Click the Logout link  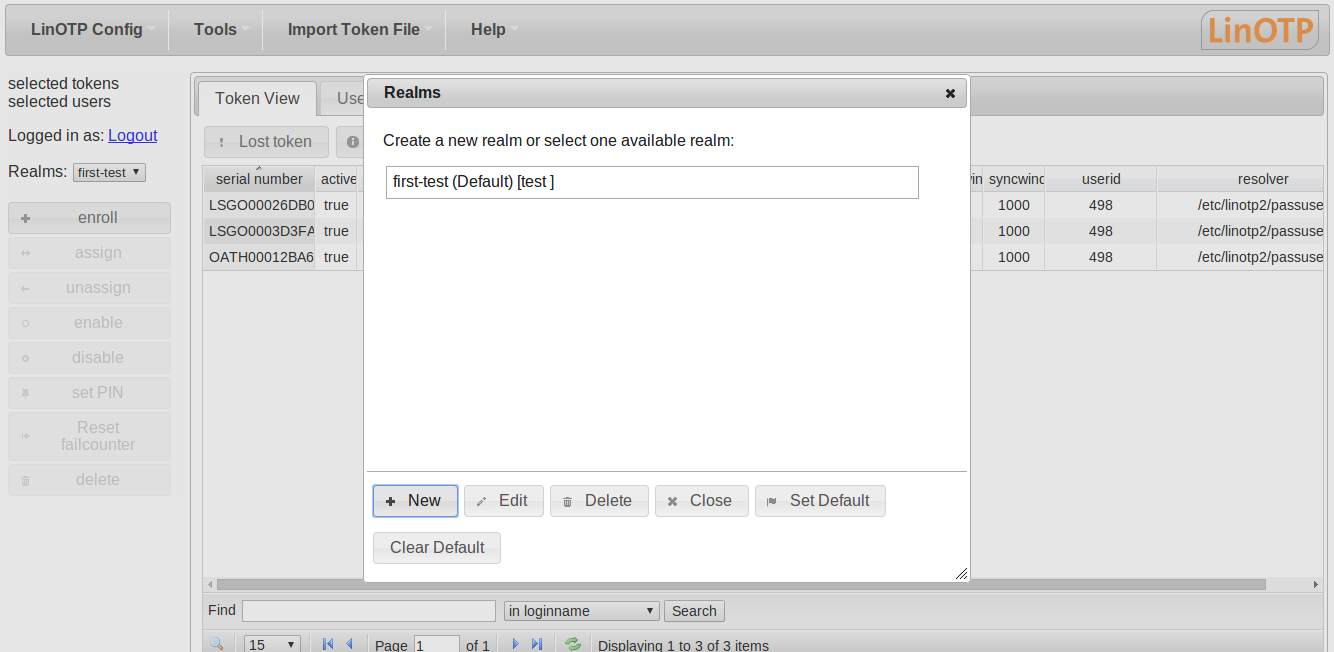(x=133, y=135)
